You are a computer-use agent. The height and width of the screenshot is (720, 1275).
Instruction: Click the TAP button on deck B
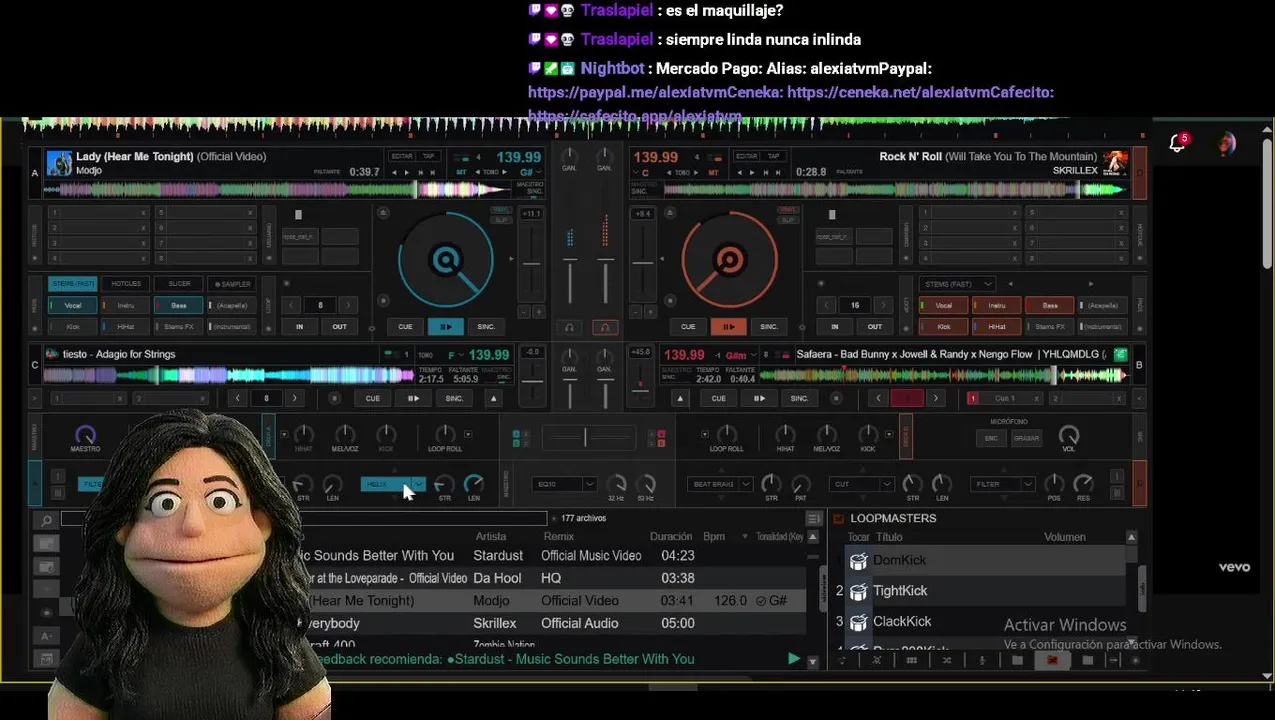(773, 156)
